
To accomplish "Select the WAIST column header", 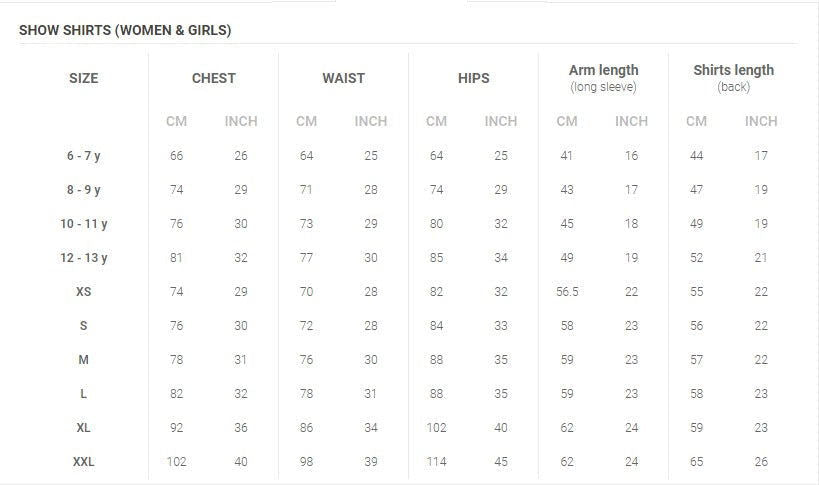I will (x=343, y=78).
